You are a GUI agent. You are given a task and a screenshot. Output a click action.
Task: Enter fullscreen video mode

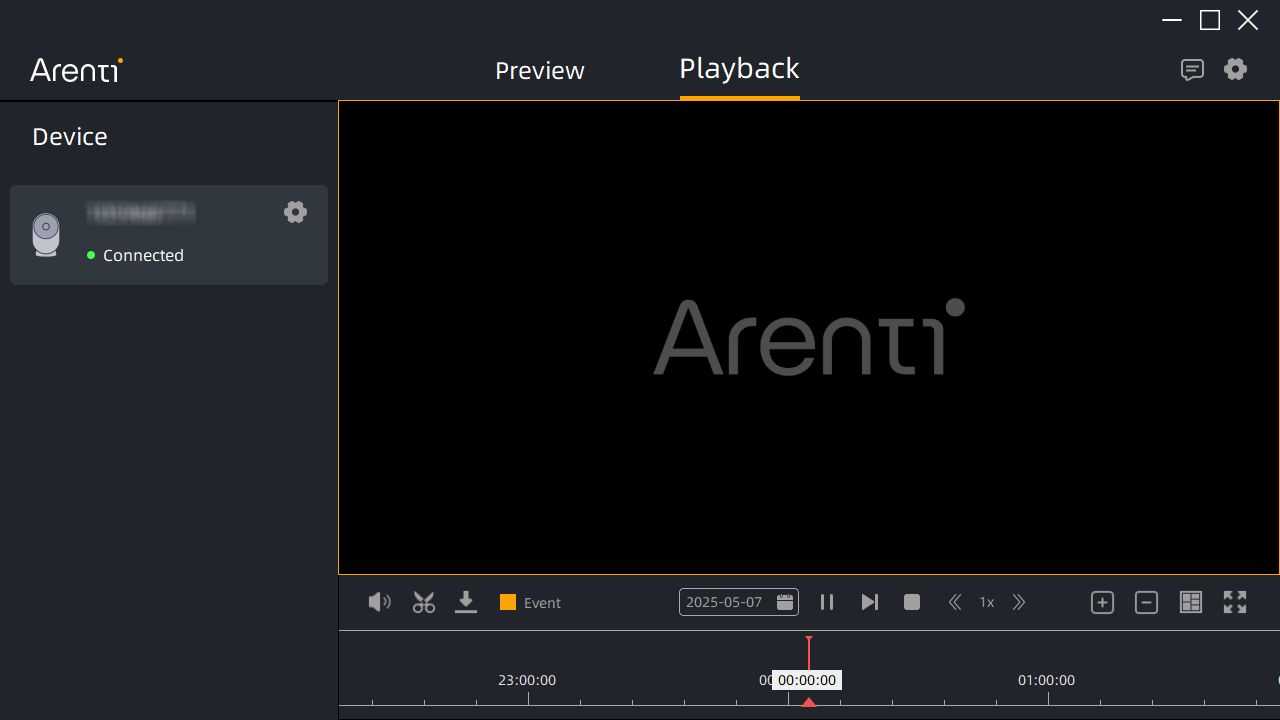(1235, 602)
